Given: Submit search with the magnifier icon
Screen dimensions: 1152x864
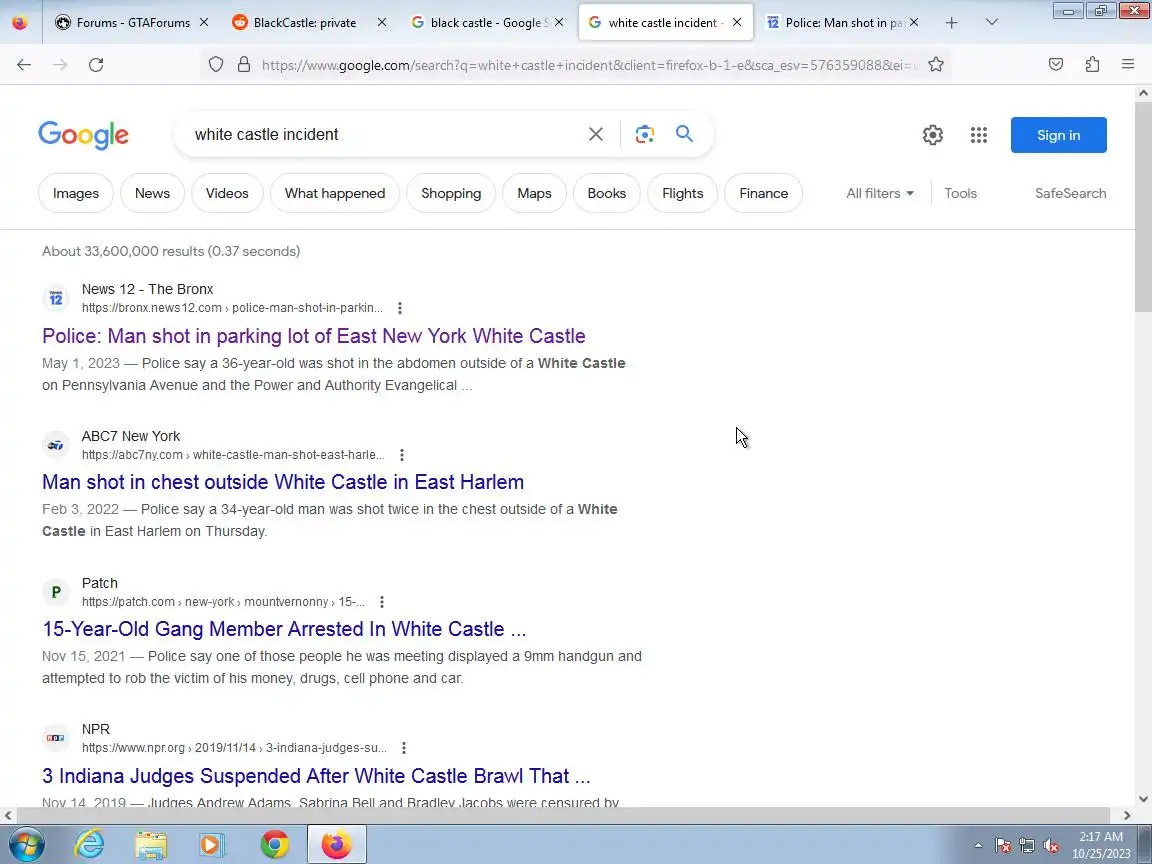Looking at the screenshot, I should 684,134.
